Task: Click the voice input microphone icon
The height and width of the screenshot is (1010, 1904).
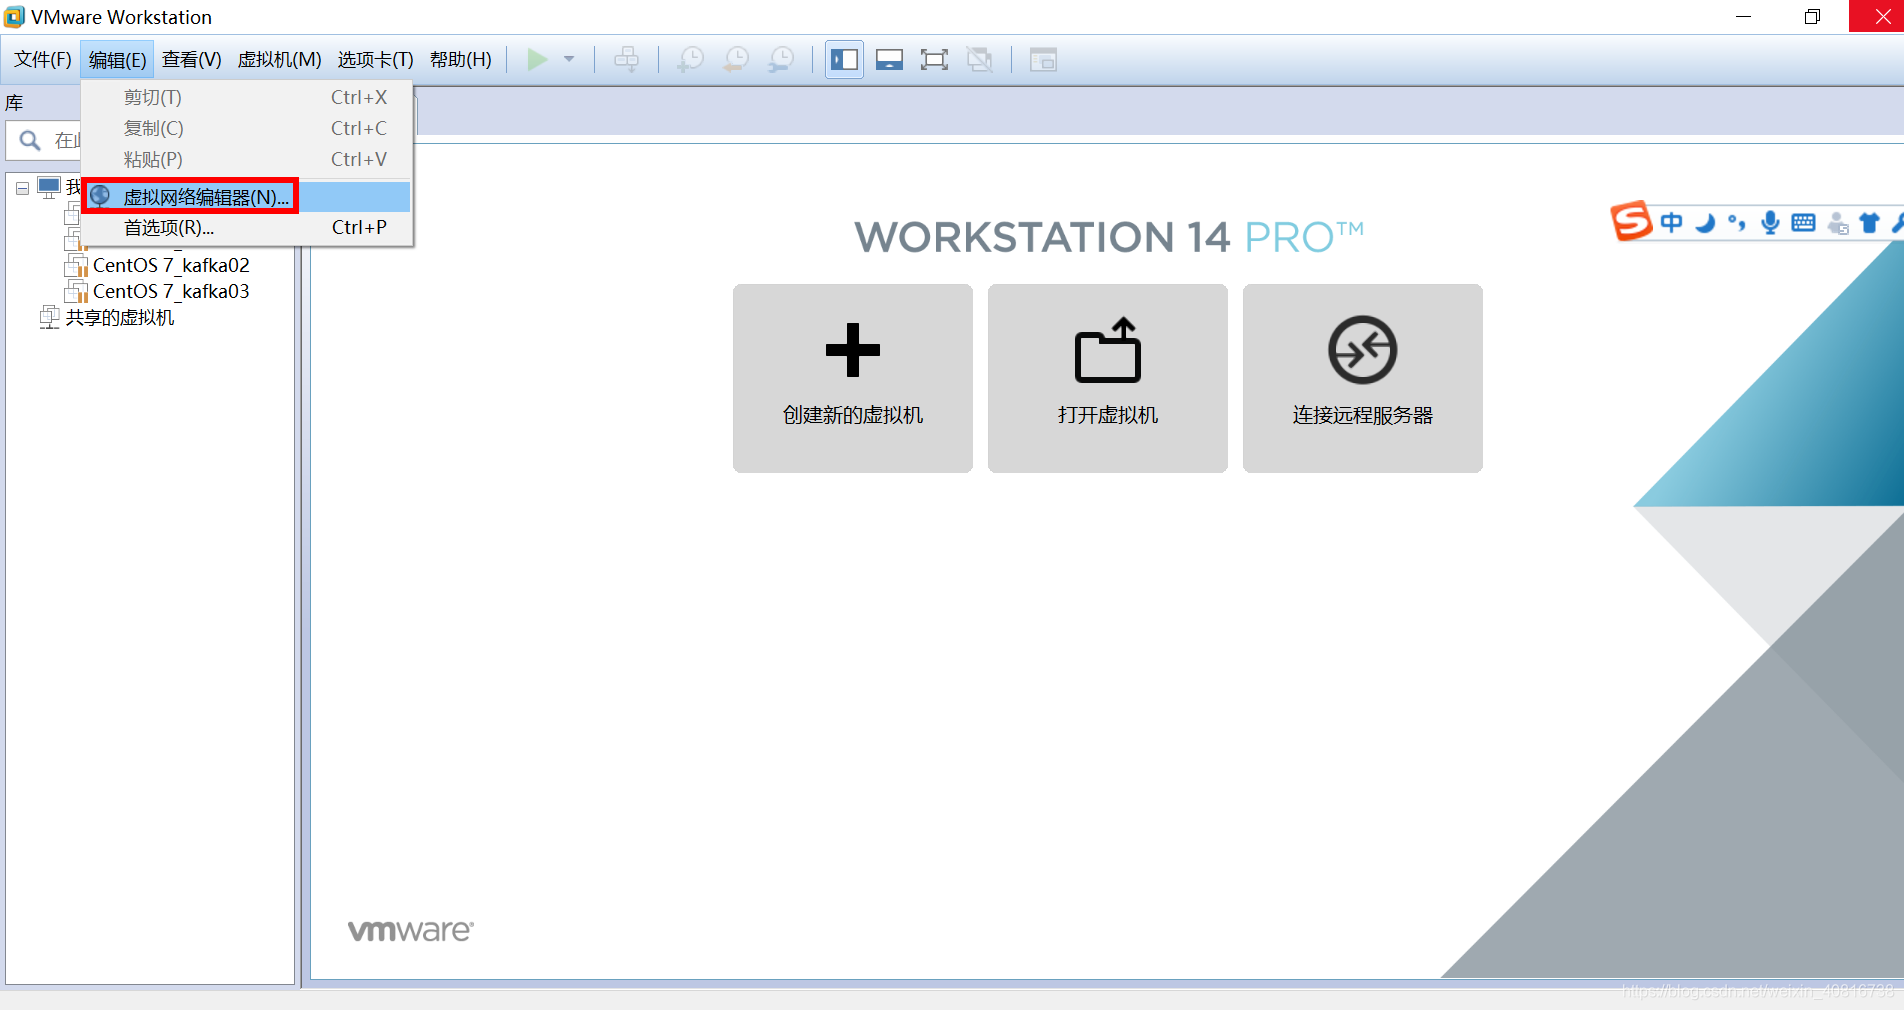Action: pyautogui.click(x=1770, y=222)
